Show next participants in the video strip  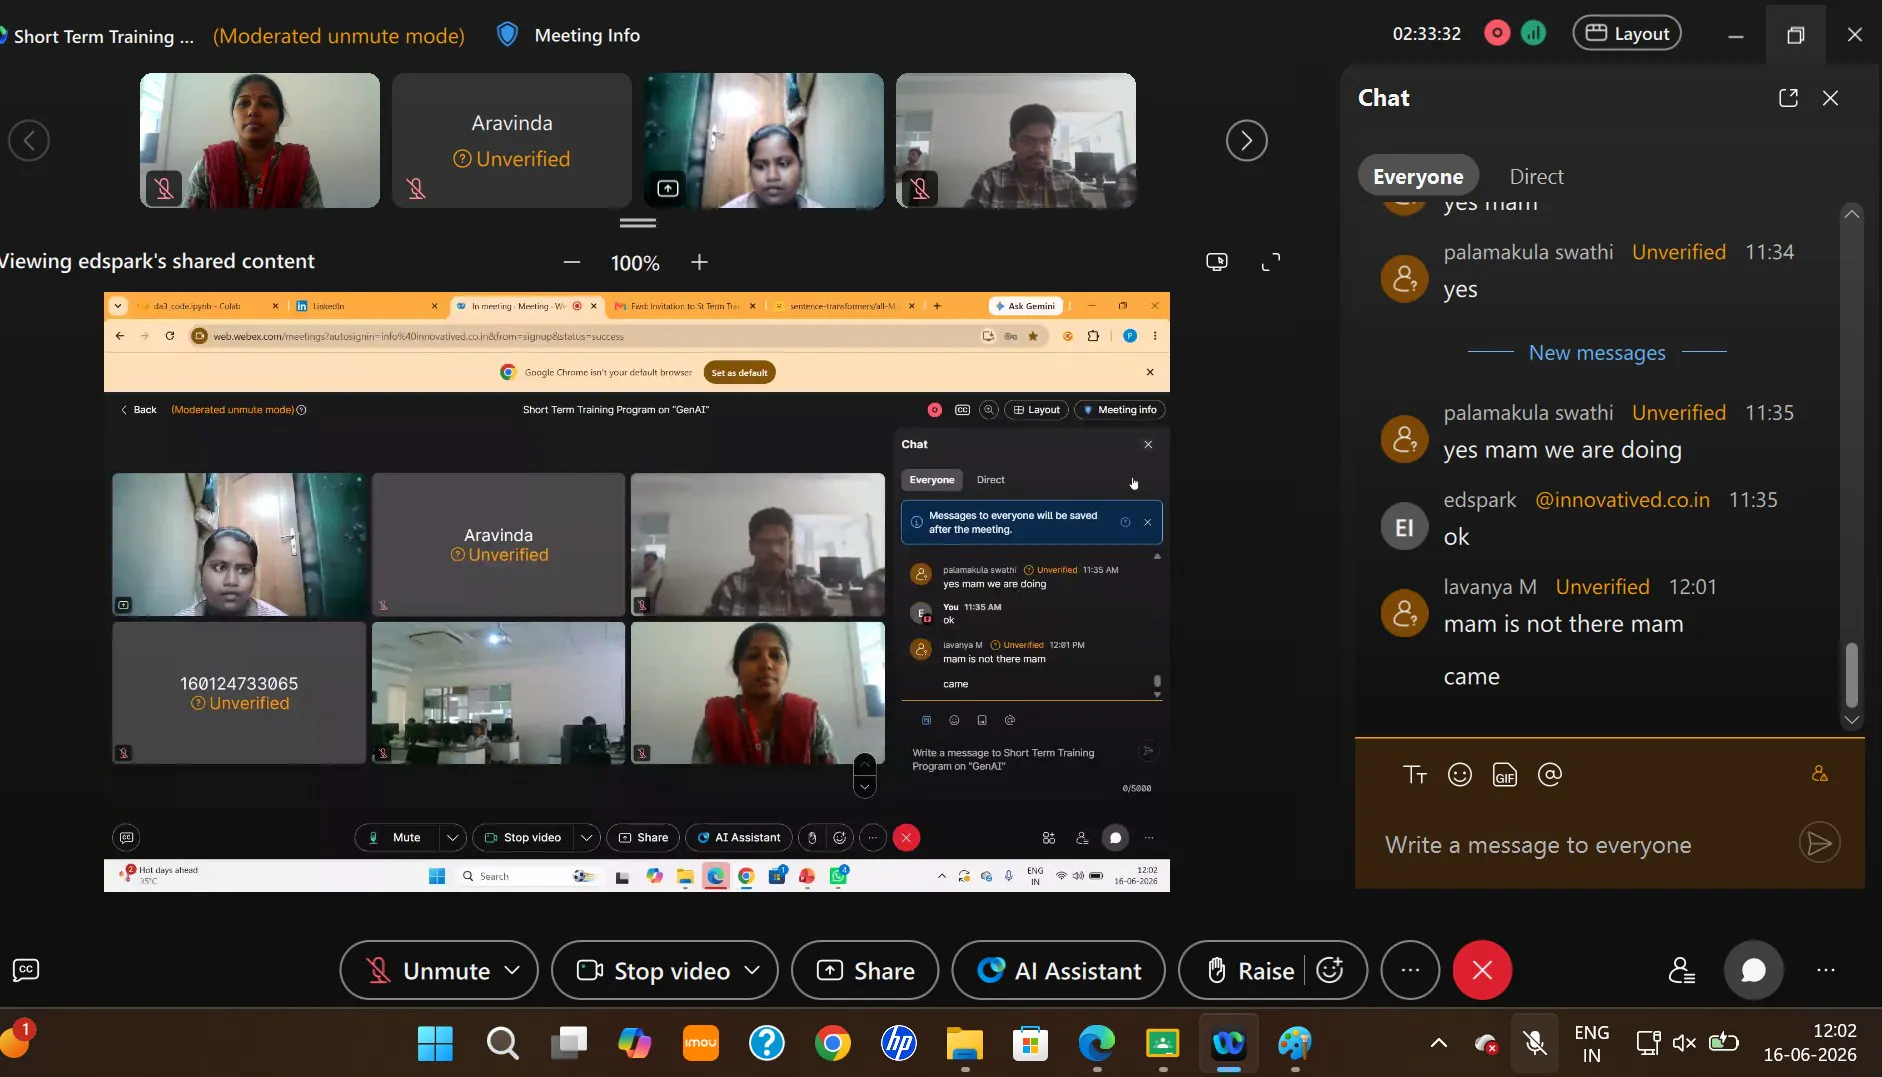point(1247,140)
